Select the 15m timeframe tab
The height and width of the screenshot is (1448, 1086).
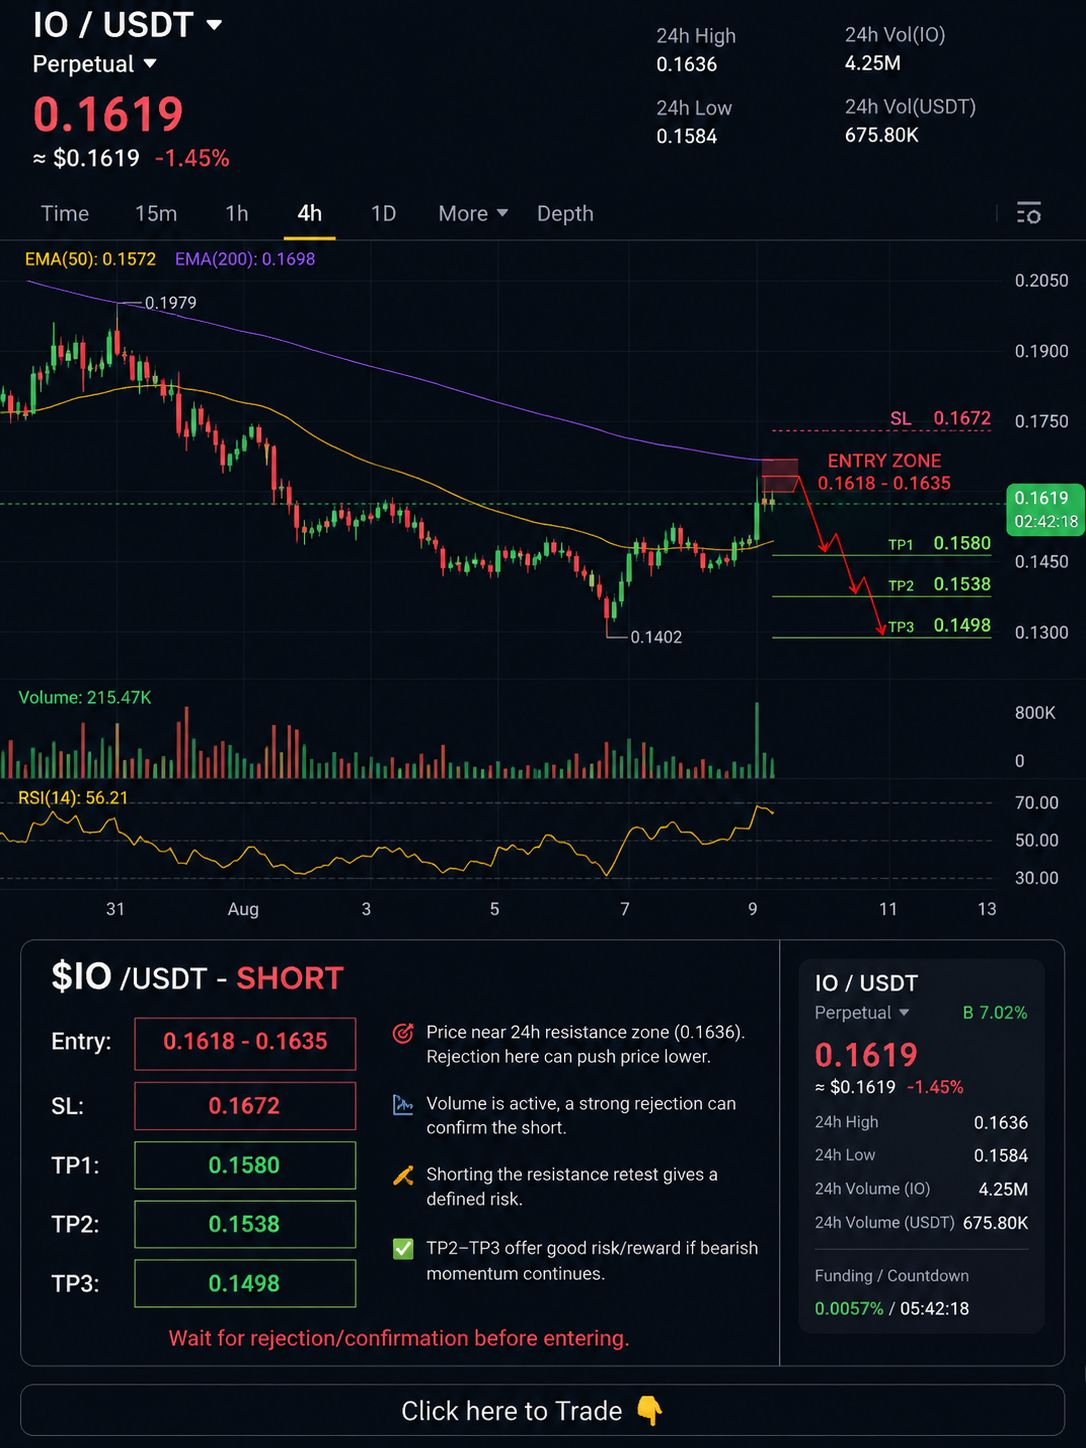[156, 213]
